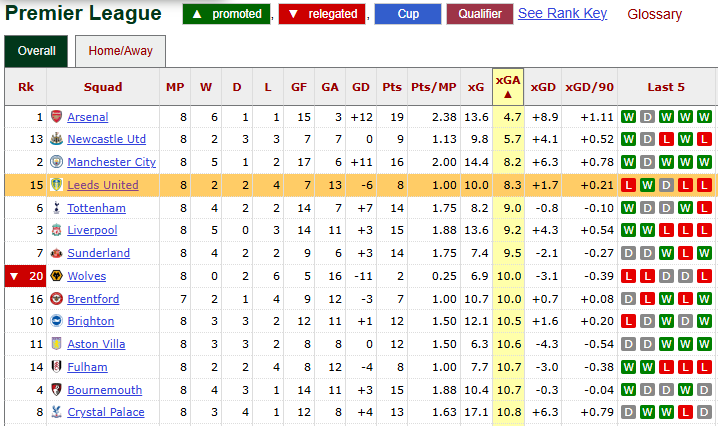Screen dimensions: 718x426
Task: Click the Crystal Palace crest icon
Action: (x=56, y=412)
